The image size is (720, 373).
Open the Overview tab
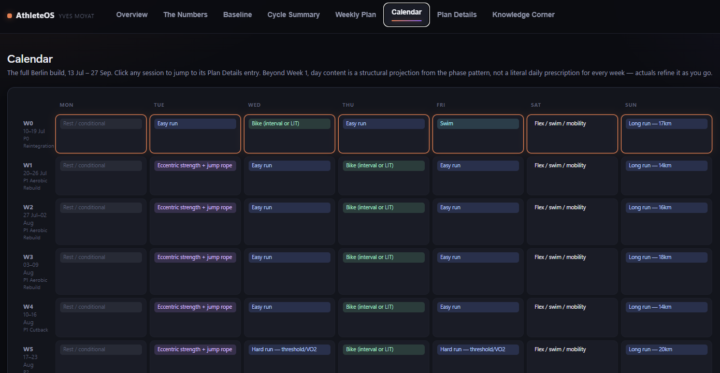[132, 15]
